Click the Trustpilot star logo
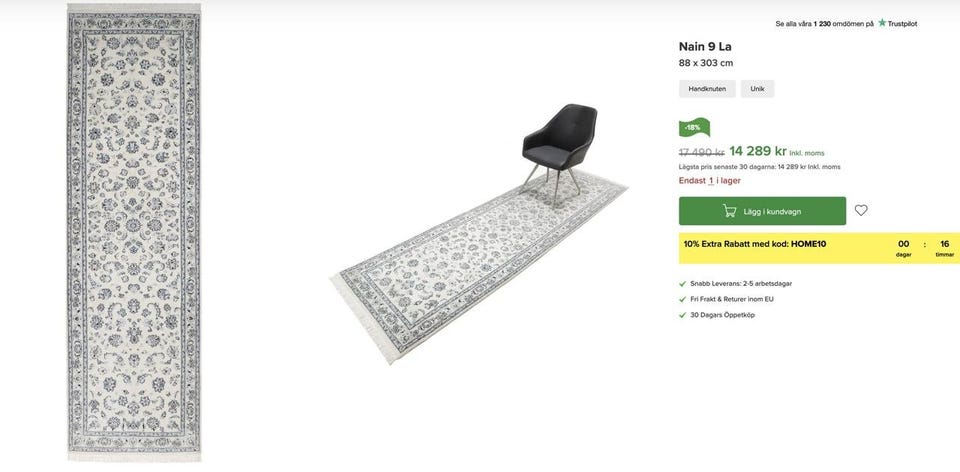960x472 pixels. click(x=882, y=23)
